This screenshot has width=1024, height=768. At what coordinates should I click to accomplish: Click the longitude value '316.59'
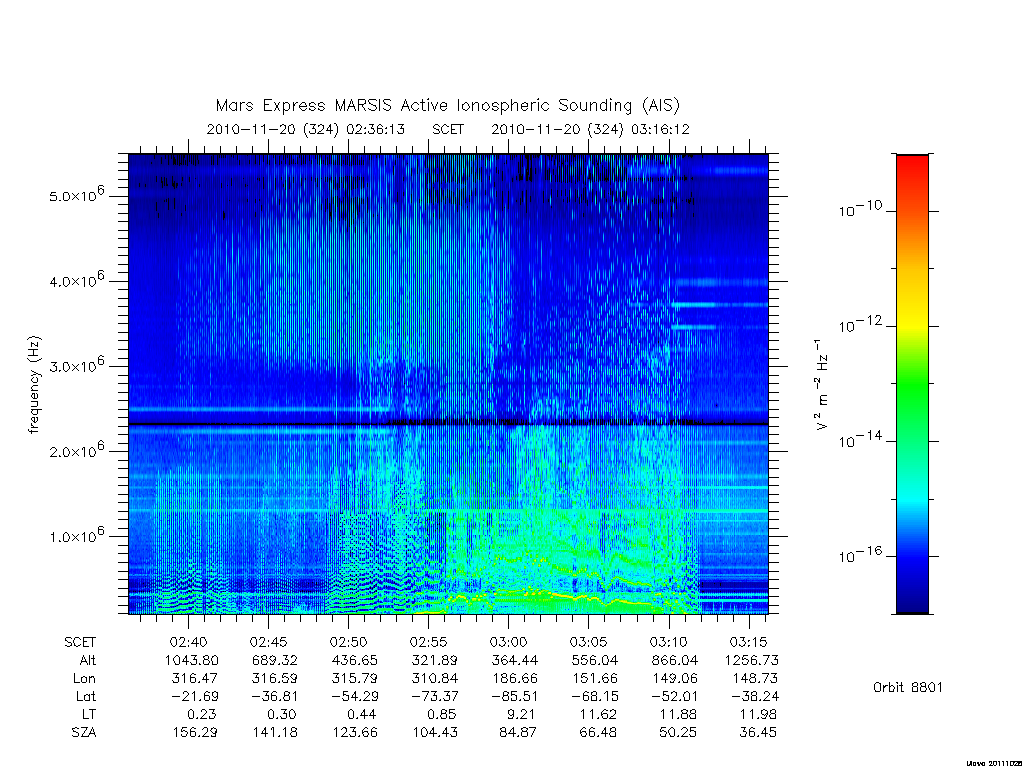[x=274, y=679]
